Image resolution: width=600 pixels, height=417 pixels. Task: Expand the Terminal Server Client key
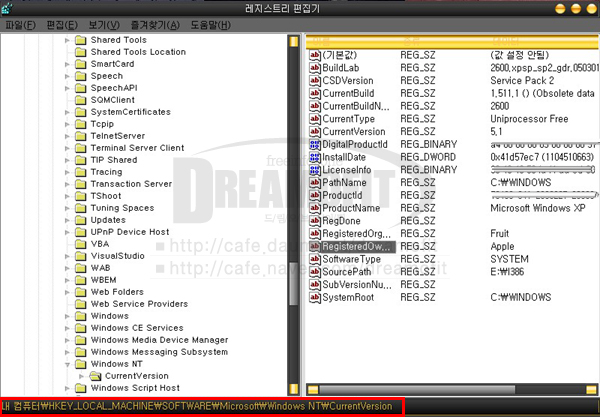coord(67,148)
